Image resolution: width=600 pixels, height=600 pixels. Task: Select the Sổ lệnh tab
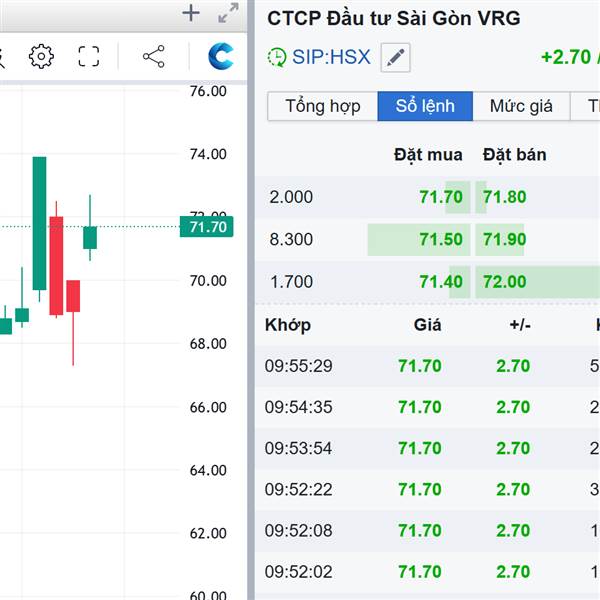(x=425, y=106)
